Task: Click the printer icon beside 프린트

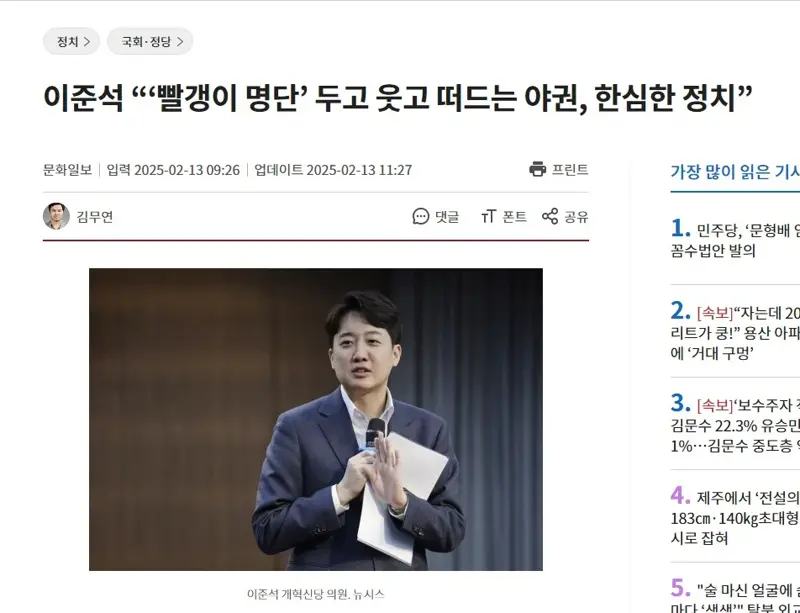Action: [537, 169]
